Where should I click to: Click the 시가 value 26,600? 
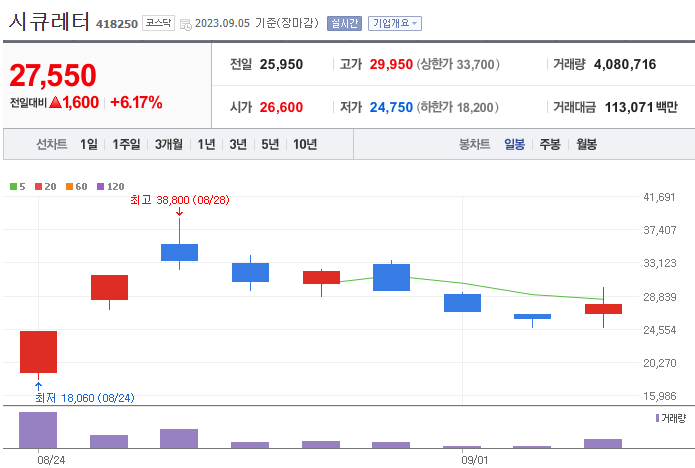pos(281,107)
